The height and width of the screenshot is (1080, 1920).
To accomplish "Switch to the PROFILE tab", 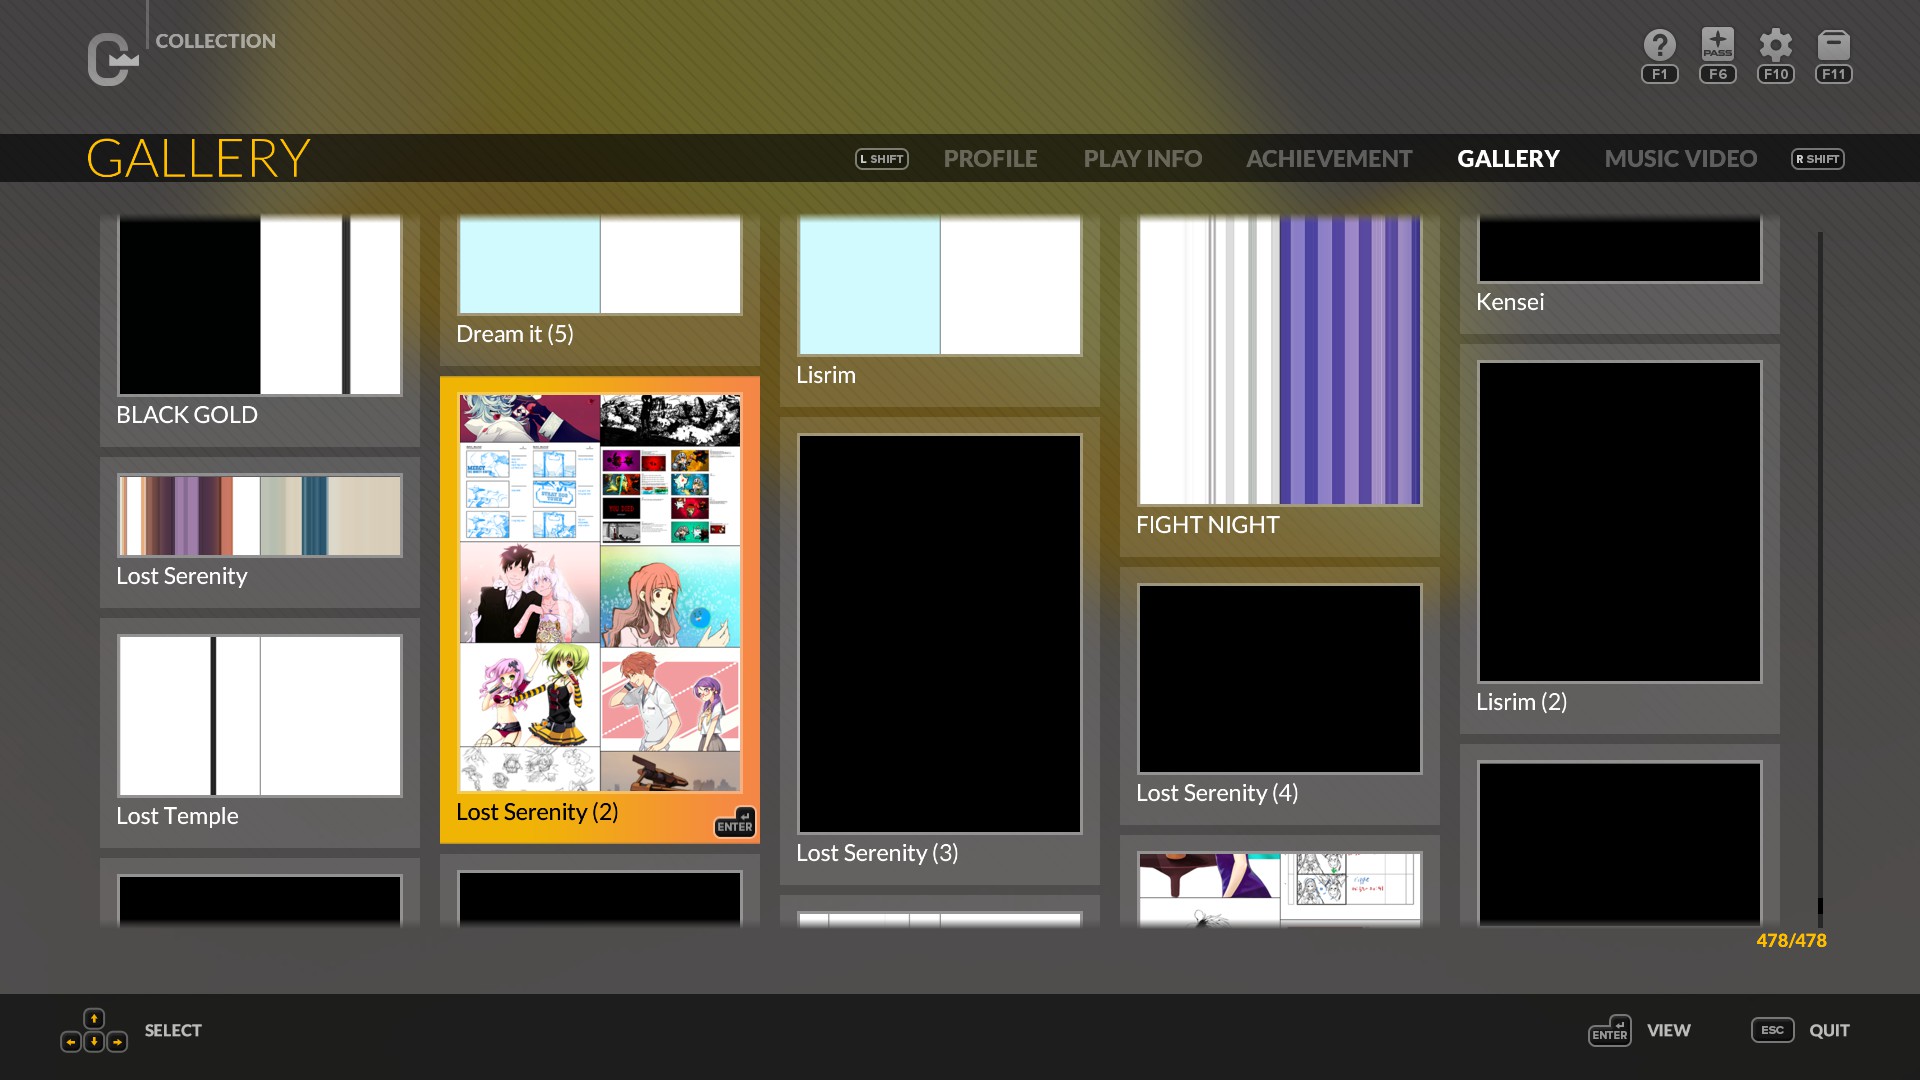I will pyautogui.click(x=990, y=159).
